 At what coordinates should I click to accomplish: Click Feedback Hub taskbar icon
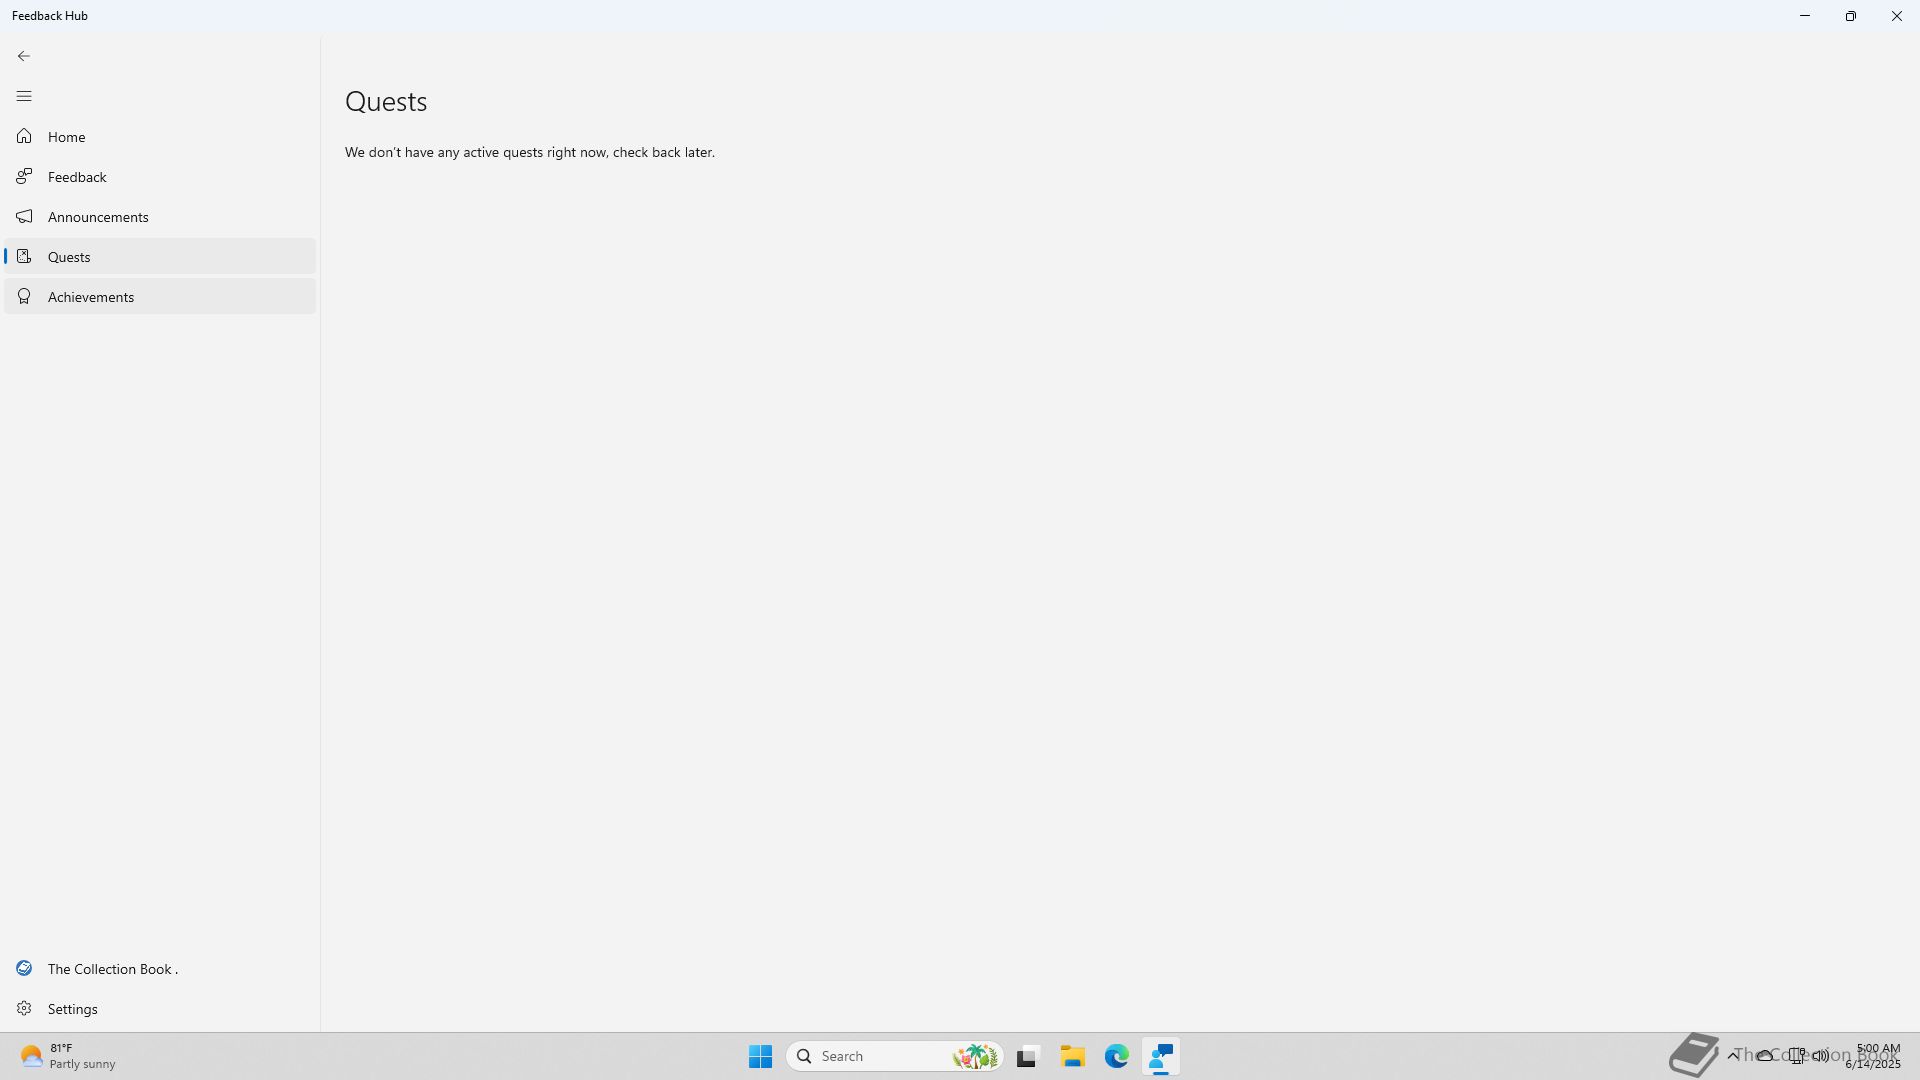(x=1161, y=1056)
